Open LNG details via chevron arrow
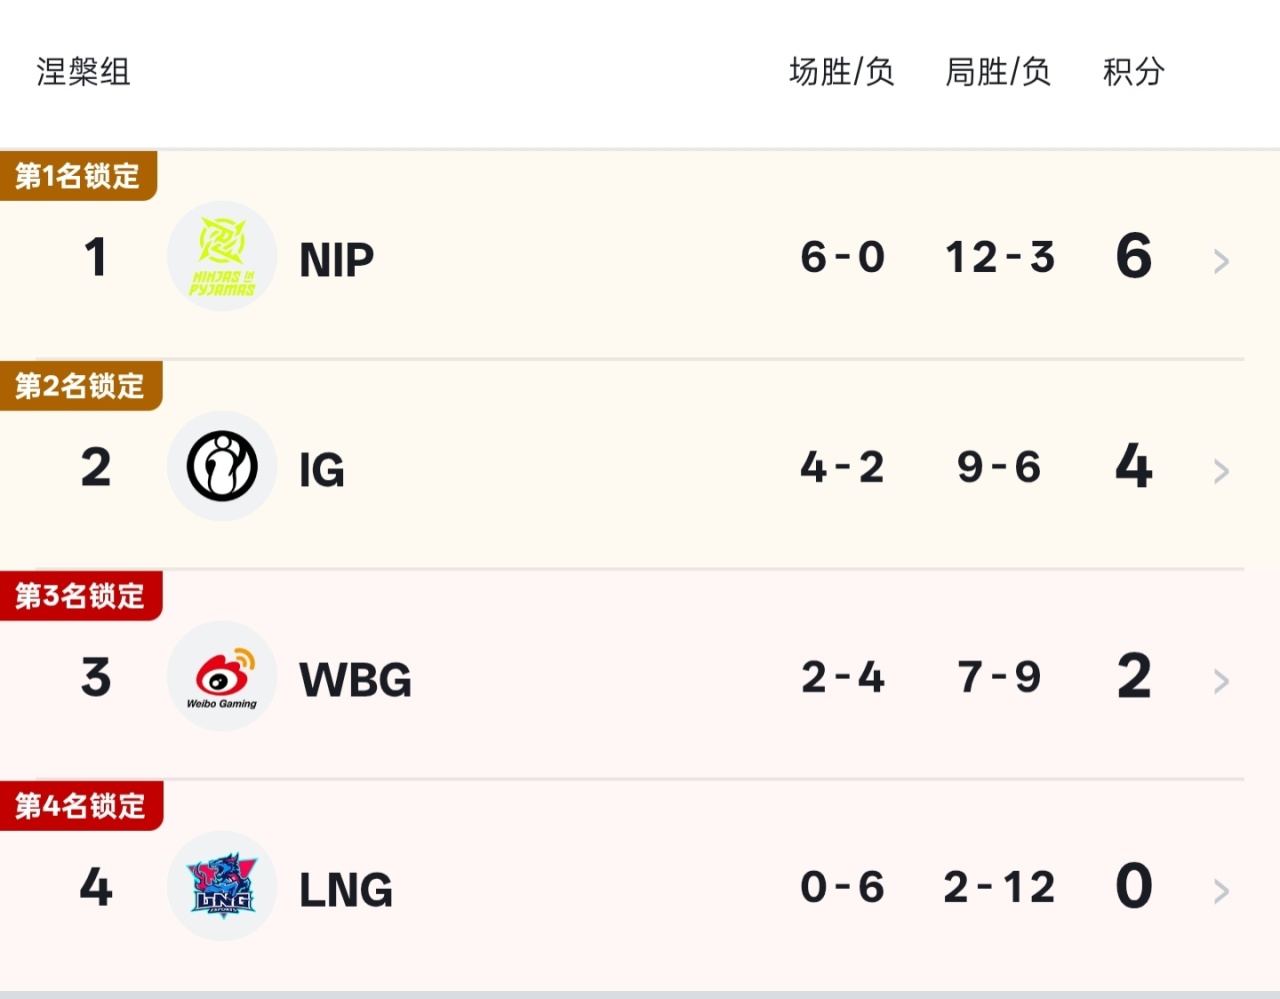 click(1221, 891)
